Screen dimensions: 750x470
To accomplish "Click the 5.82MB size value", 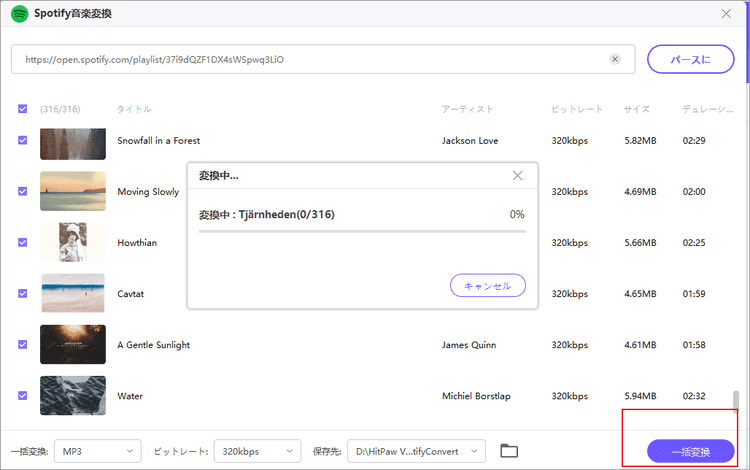I will [640, 141].
